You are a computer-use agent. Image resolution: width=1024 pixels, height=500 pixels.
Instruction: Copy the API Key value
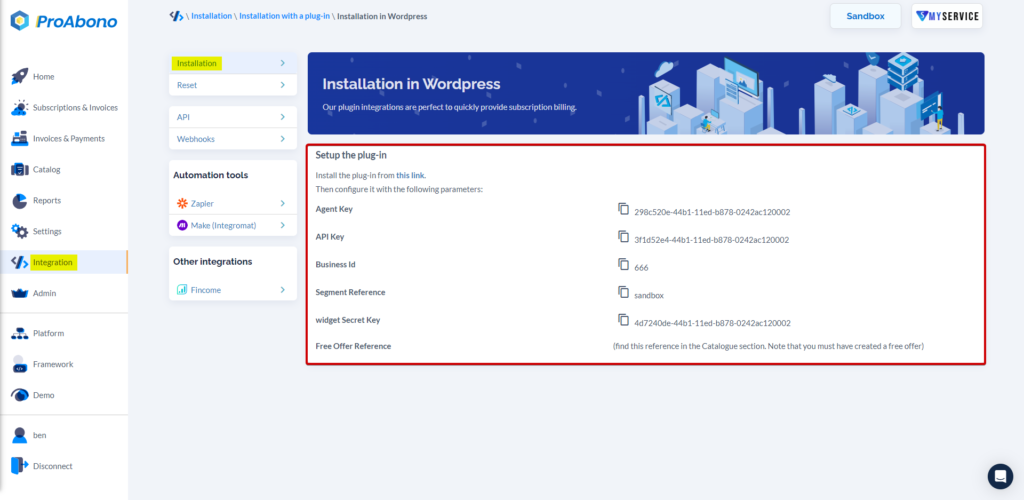[623, 236]
